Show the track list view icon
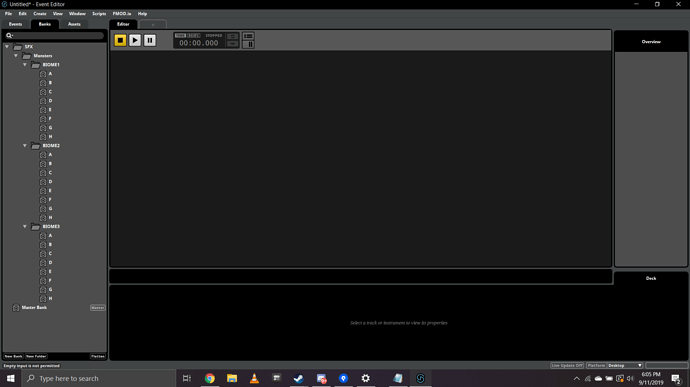Image resolution: width=690 pixels, height=387 pixels. [248, 36]
